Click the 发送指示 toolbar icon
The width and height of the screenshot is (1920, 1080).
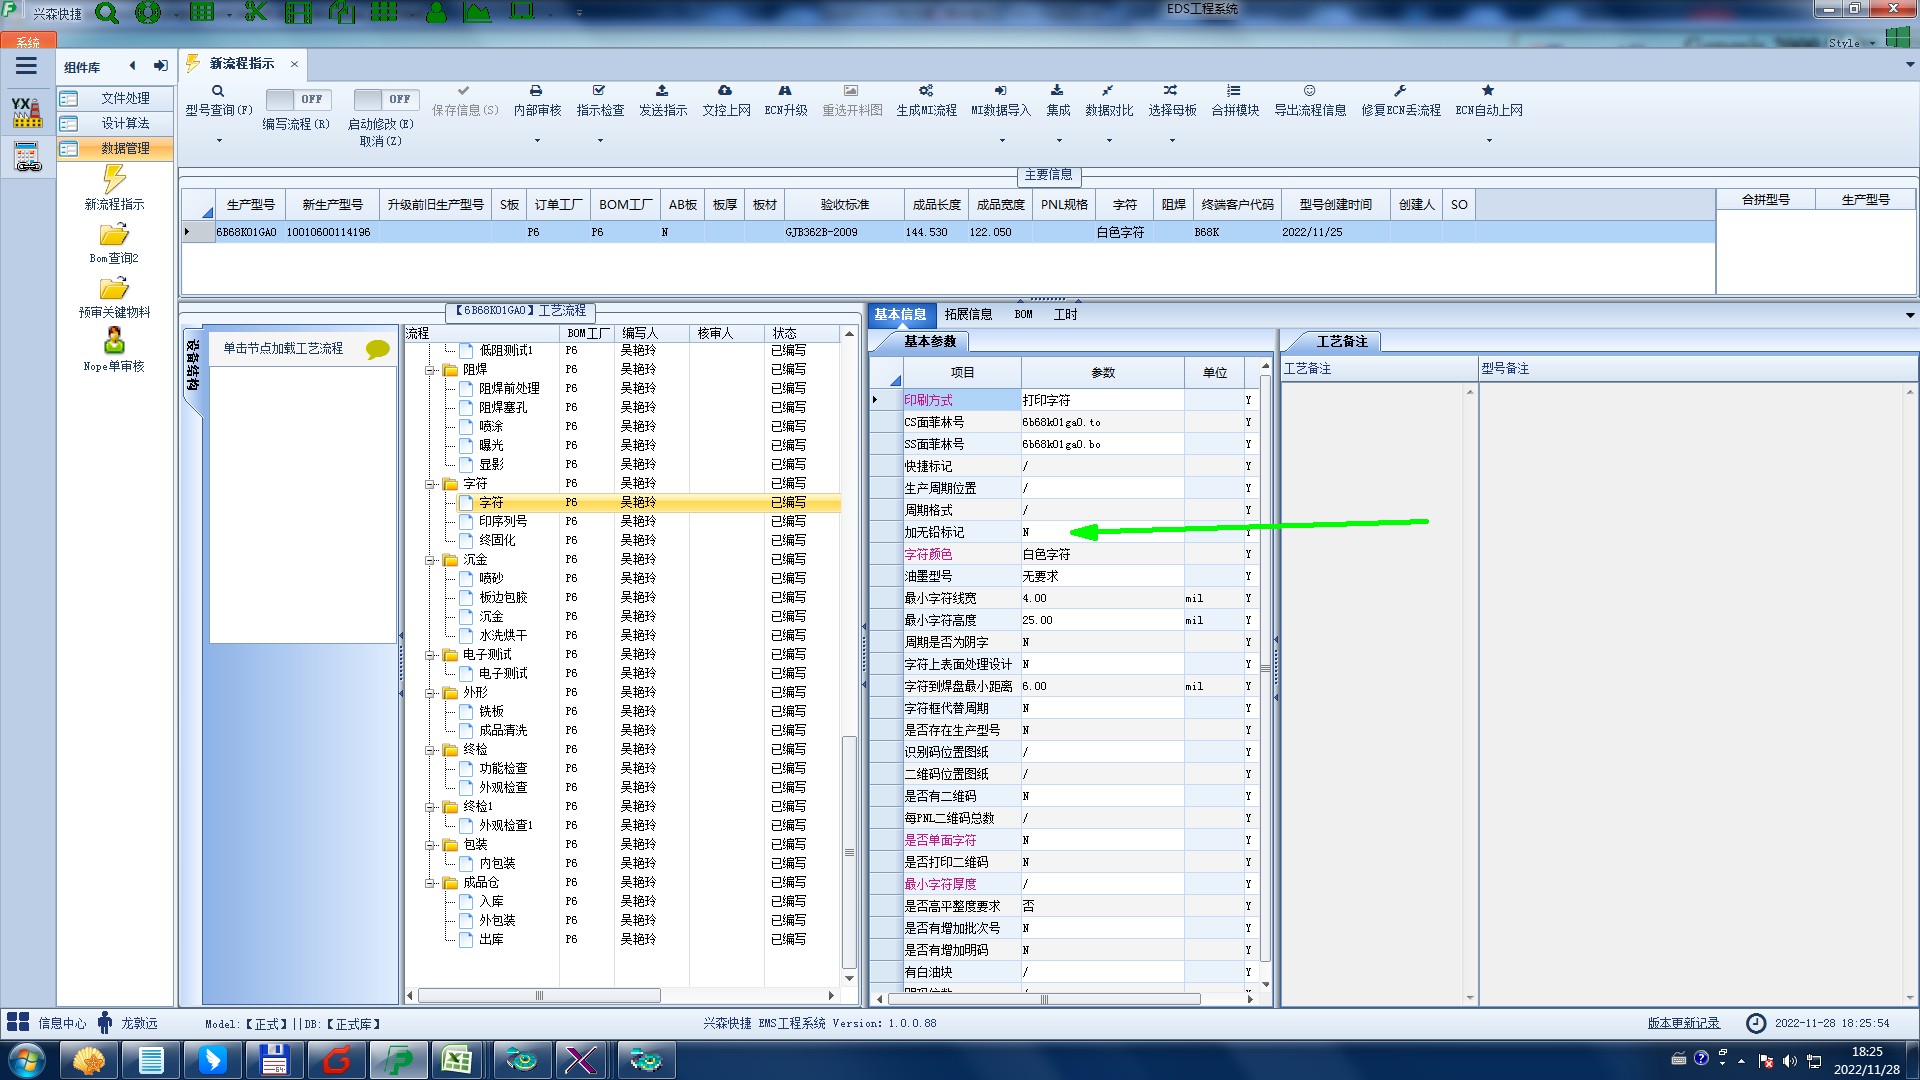[x=662, y=91]
